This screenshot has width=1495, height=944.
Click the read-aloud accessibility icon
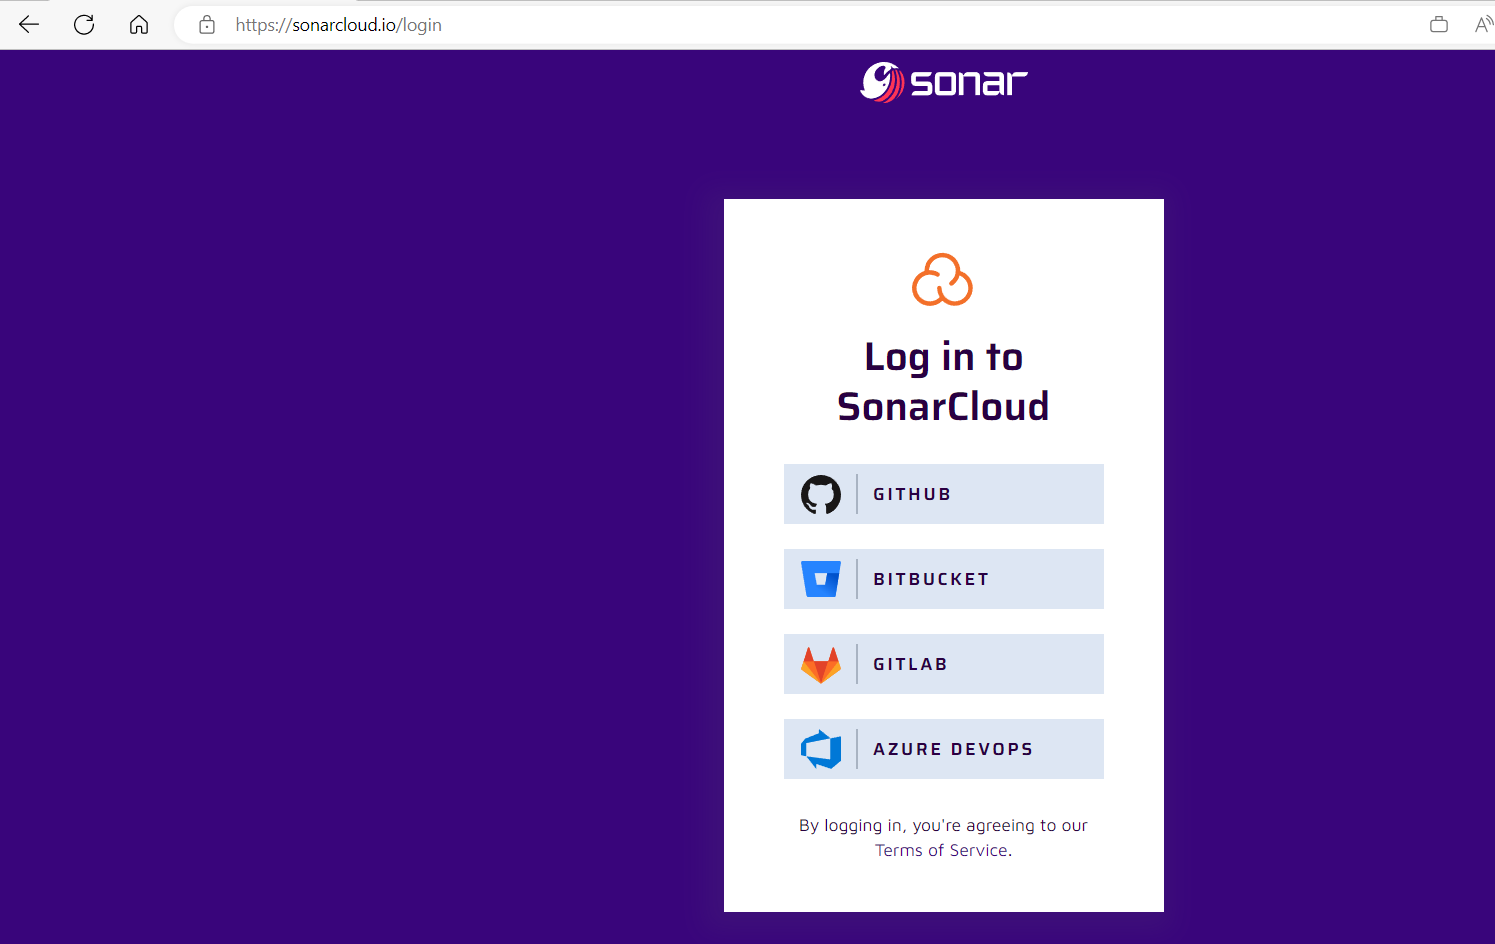(1483, 24)
